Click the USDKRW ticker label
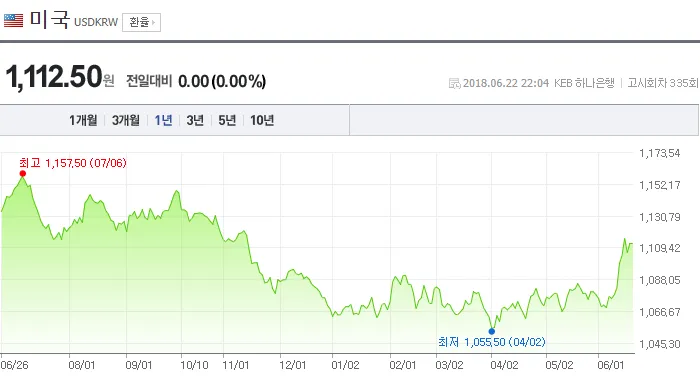 (96, 22)
